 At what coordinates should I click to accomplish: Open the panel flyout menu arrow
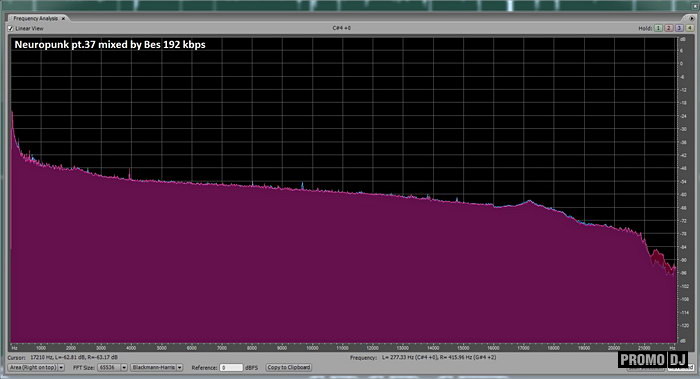(691, 19)
